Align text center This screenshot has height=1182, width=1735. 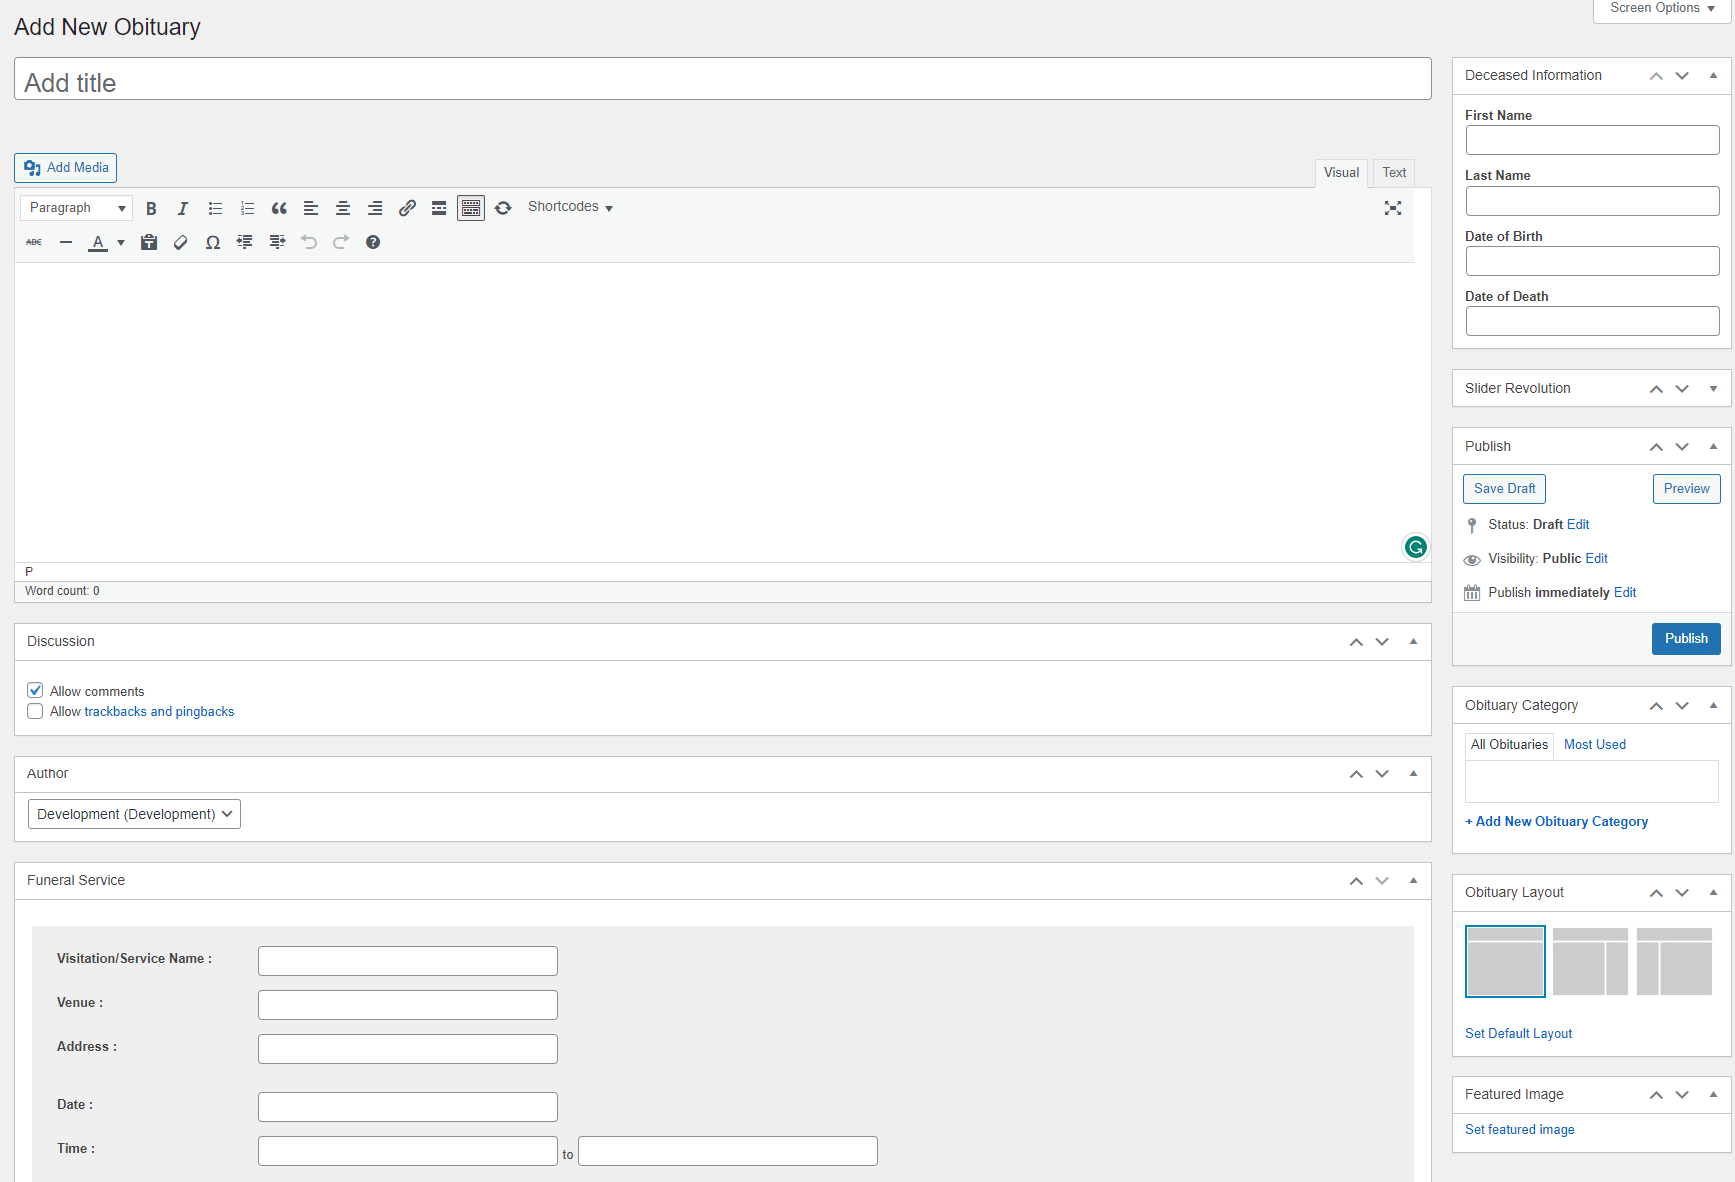343,208
